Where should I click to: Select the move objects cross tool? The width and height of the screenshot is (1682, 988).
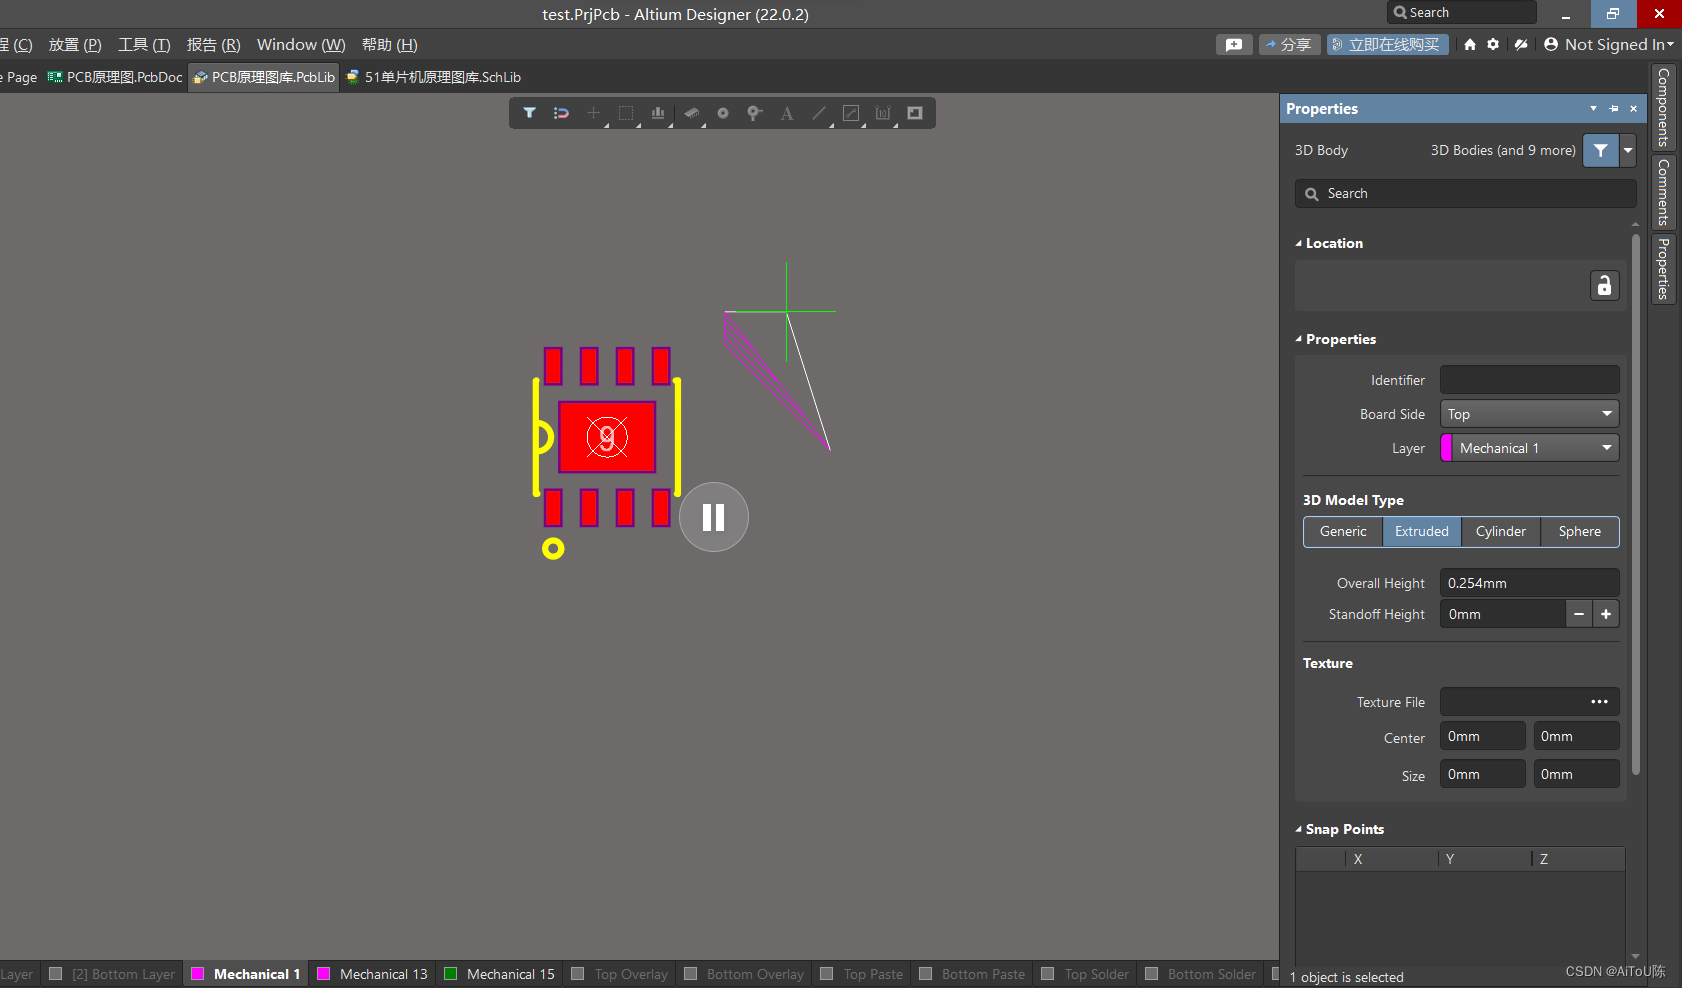pos(593,113)
